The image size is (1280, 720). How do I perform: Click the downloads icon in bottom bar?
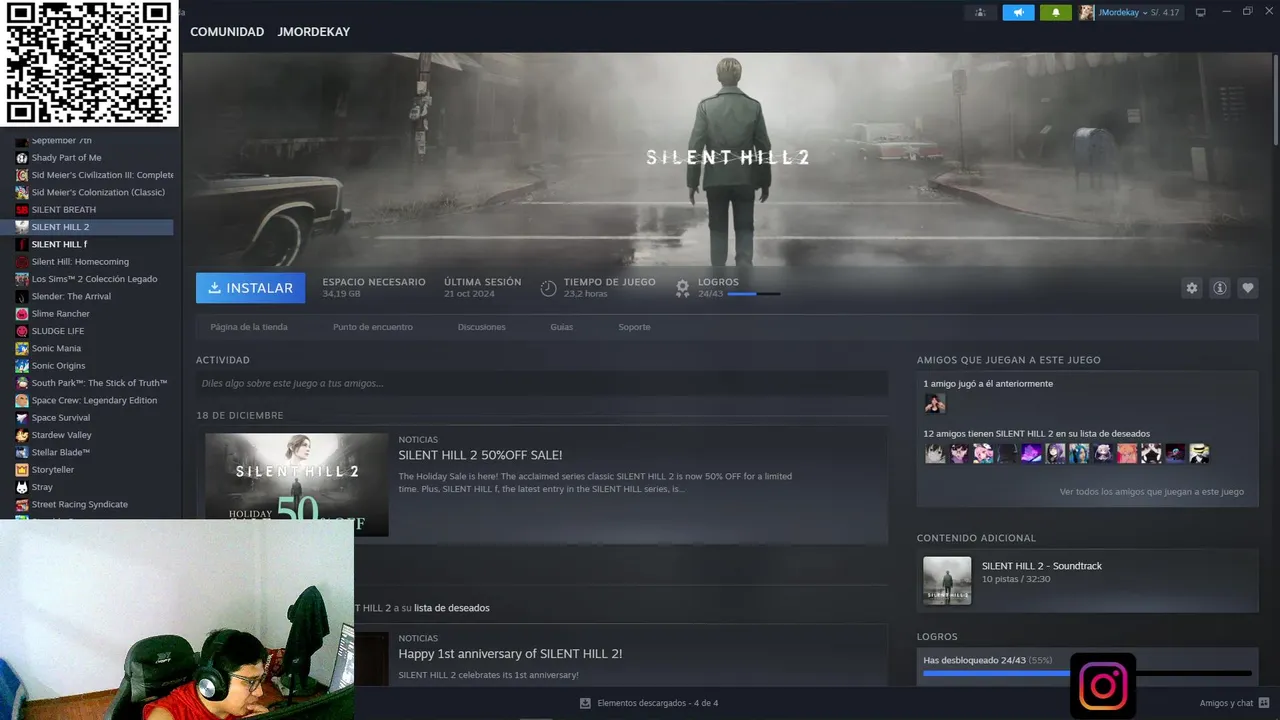click(x=585, y=703)
